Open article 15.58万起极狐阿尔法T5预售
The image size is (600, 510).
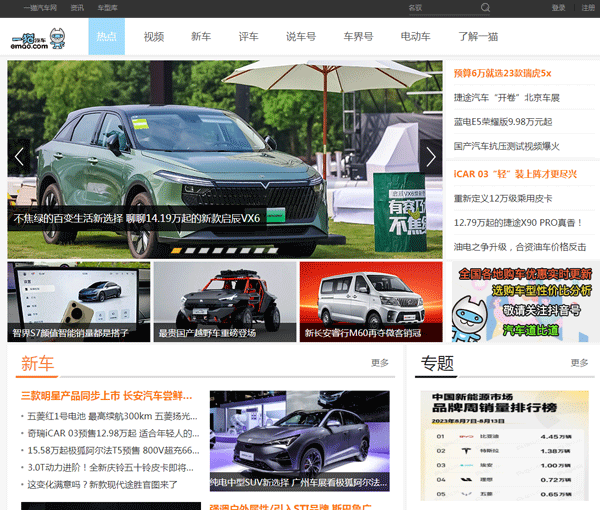[113, 450]
